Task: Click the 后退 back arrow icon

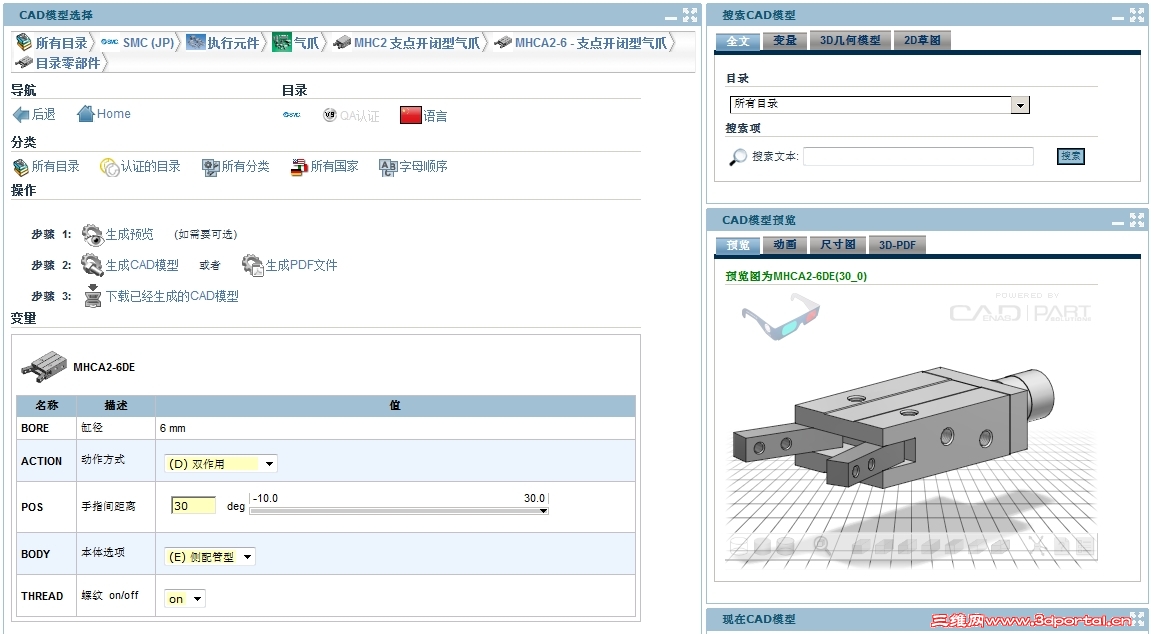Action: 21,114
